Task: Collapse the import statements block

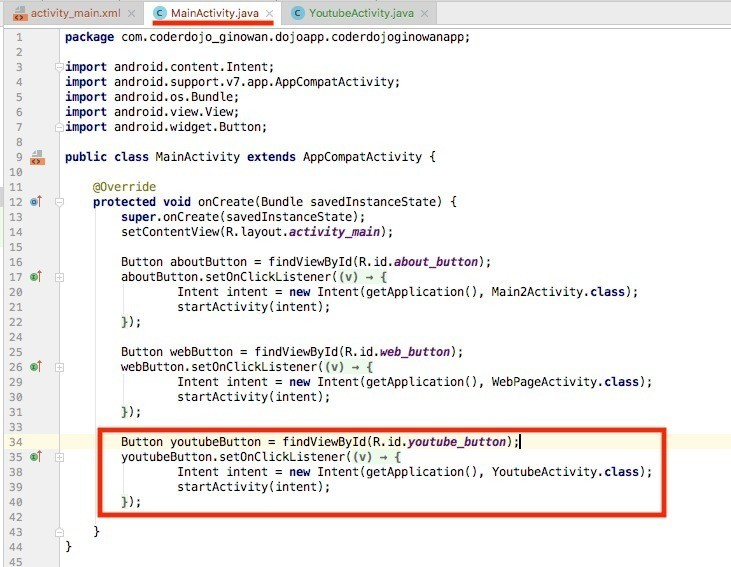Action: click(60, 67)
